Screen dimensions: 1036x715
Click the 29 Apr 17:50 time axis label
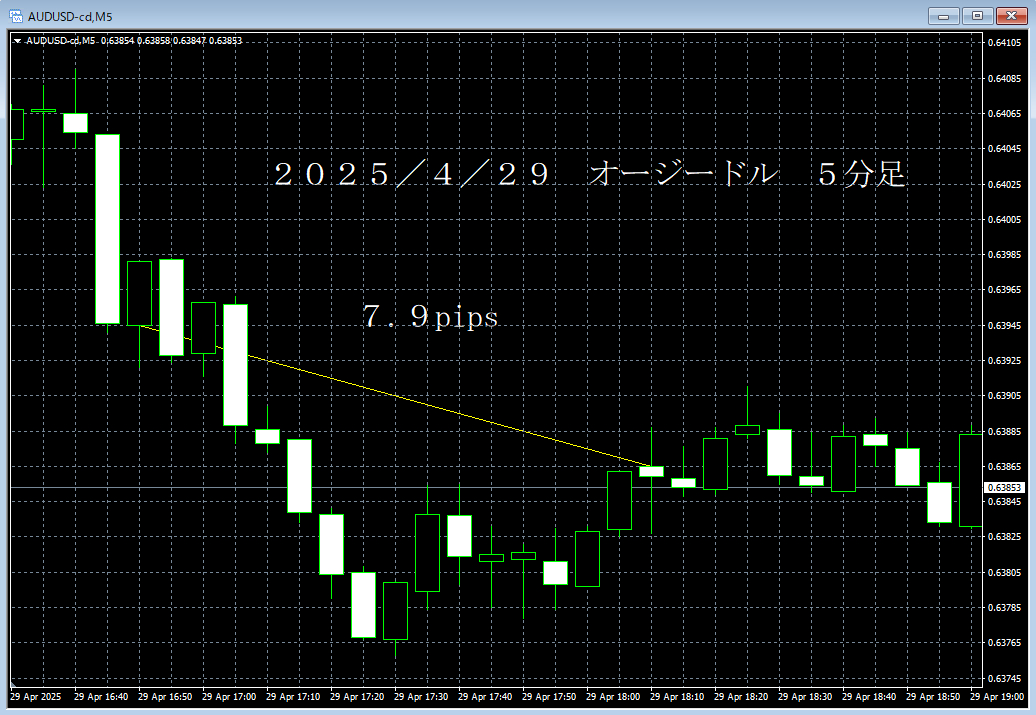[x=550, y=696]
